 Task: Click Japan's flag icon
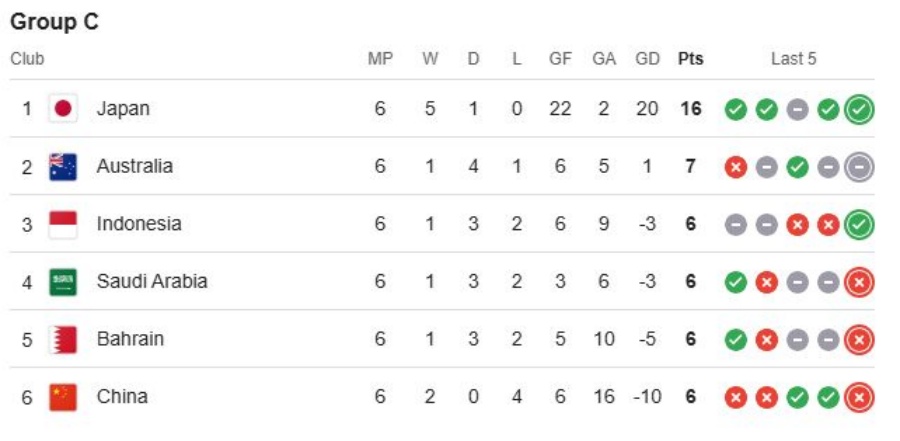click(63, 109)
